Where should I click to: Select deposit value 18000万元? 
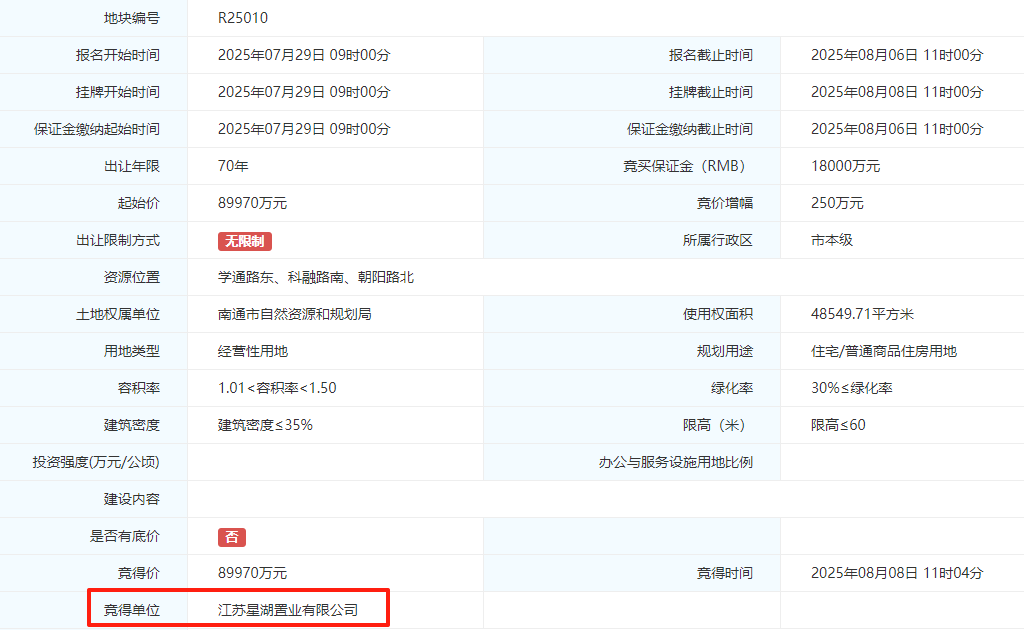(845, 166)
